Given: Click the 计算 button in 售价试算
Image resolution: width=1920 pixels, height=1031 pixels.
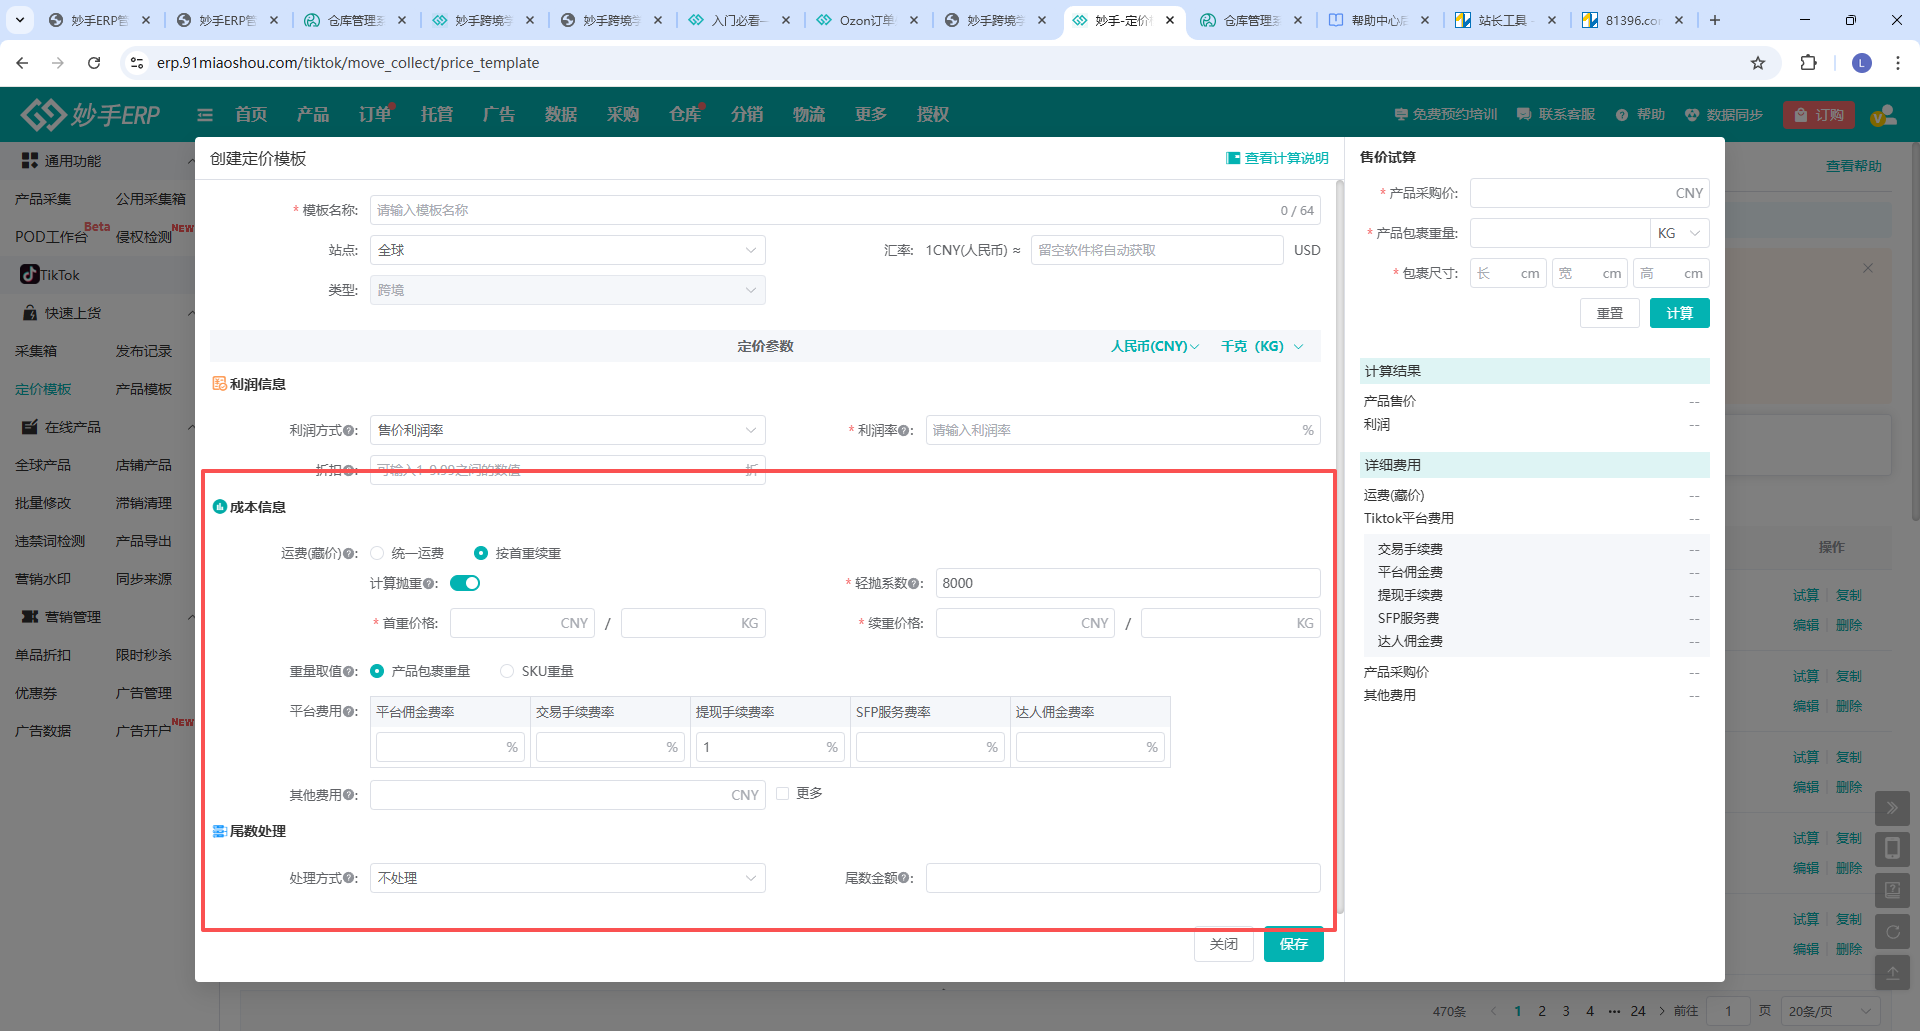Looking at the screenshot, I should pyautogui.click(x=1679, y=313).
